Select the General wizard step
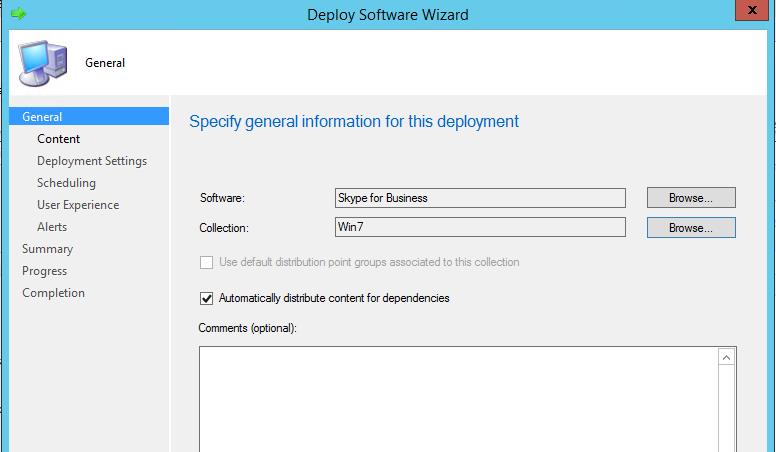776x452 pixels. 42,117
